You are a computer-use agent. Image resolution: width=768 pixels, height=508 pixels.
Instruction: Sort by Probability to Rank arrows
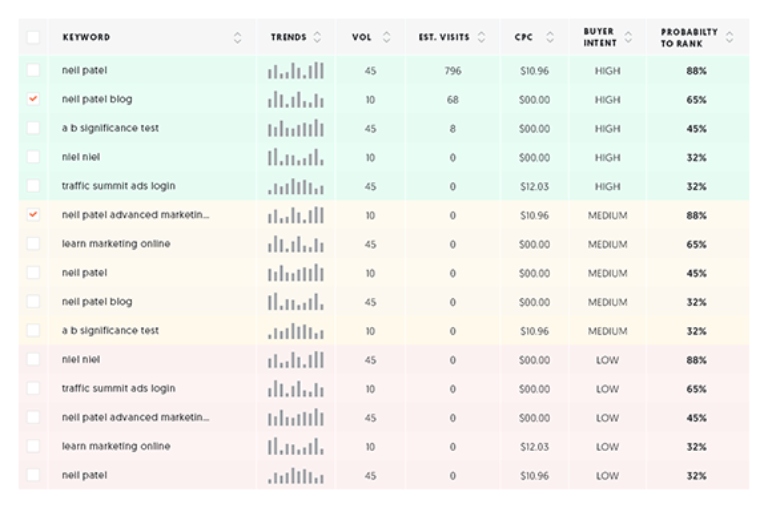pos(730,38)
